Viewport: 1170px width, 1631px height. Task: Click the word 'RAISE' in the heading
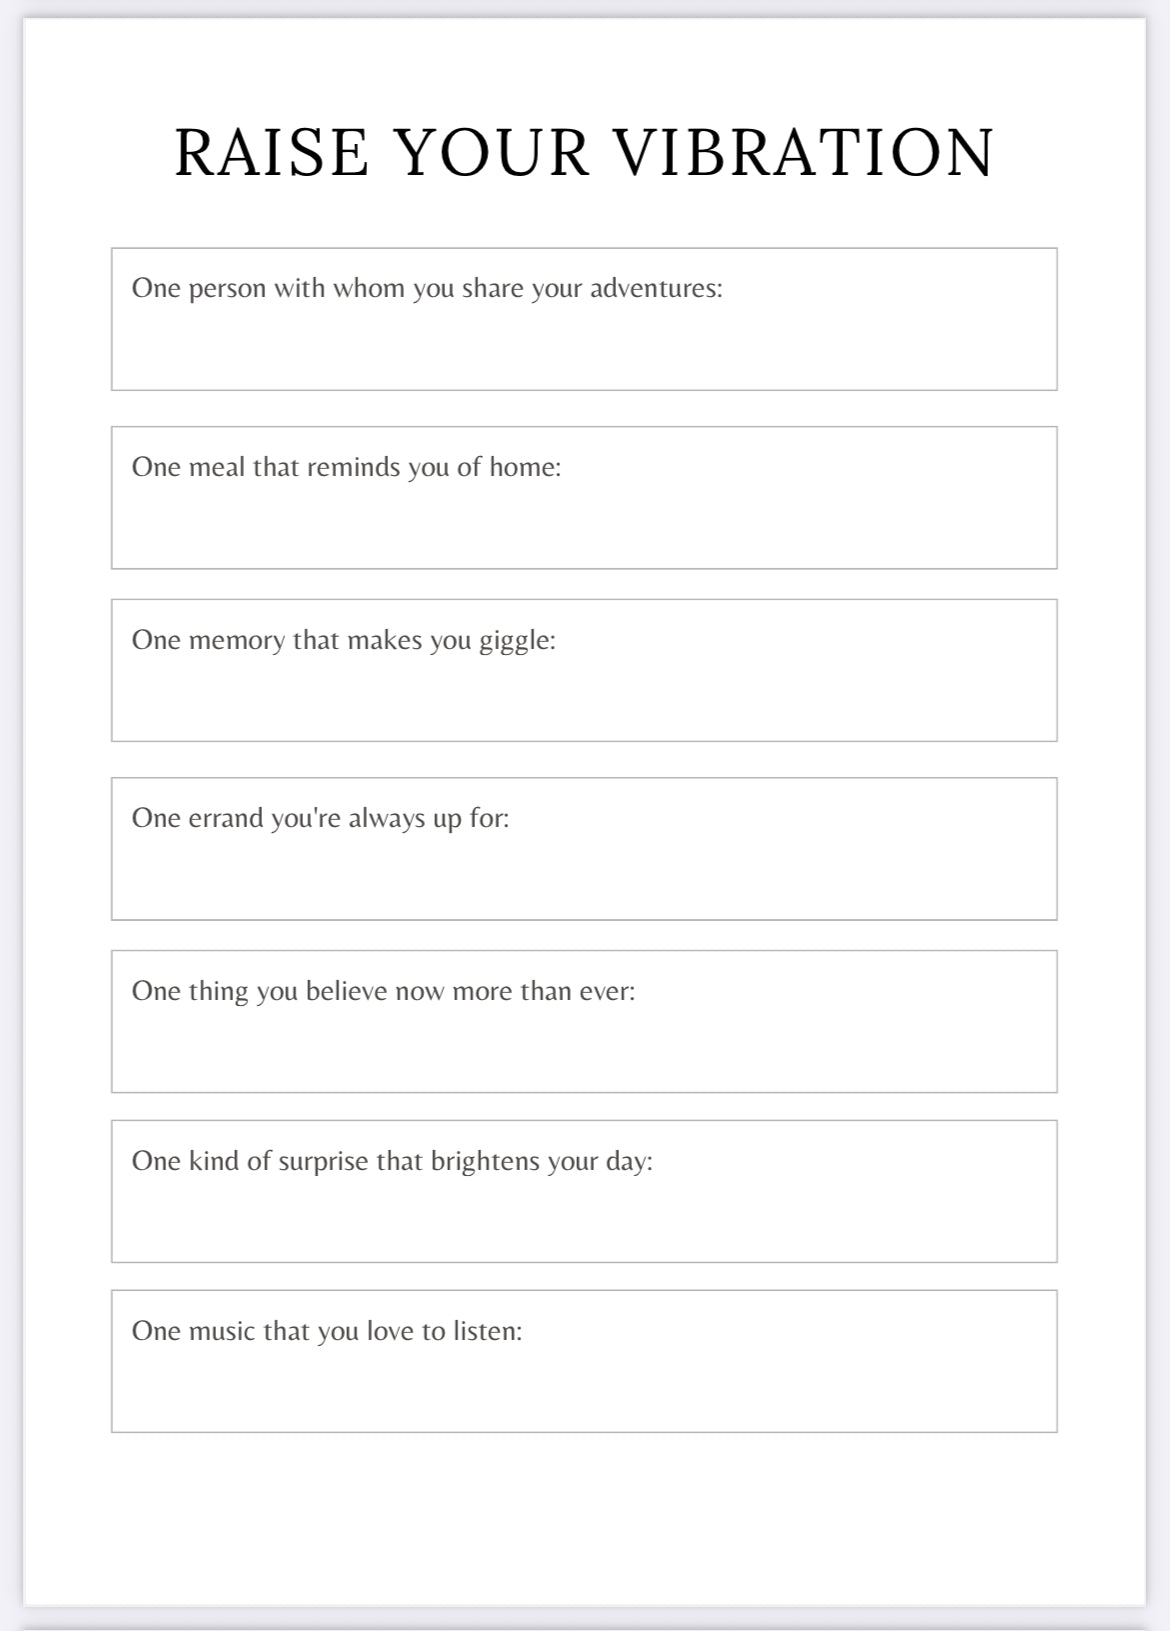coord(272,153)
